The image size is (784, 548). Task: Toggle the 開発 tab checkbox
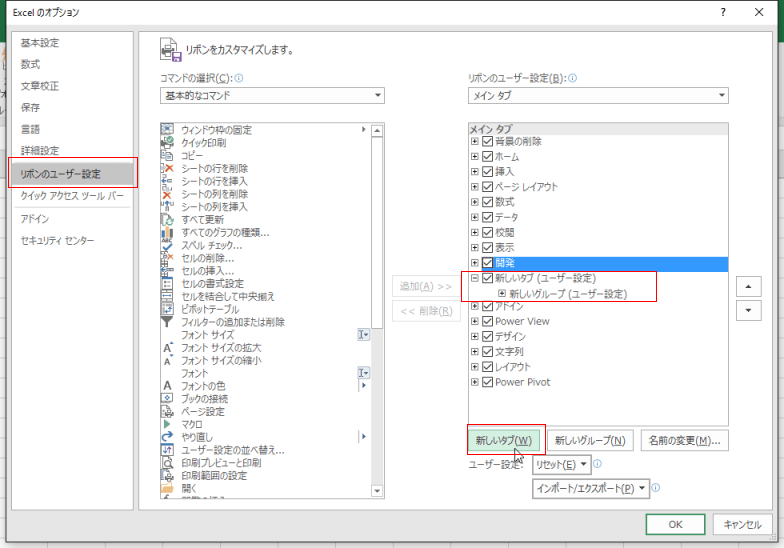(488, 262)
